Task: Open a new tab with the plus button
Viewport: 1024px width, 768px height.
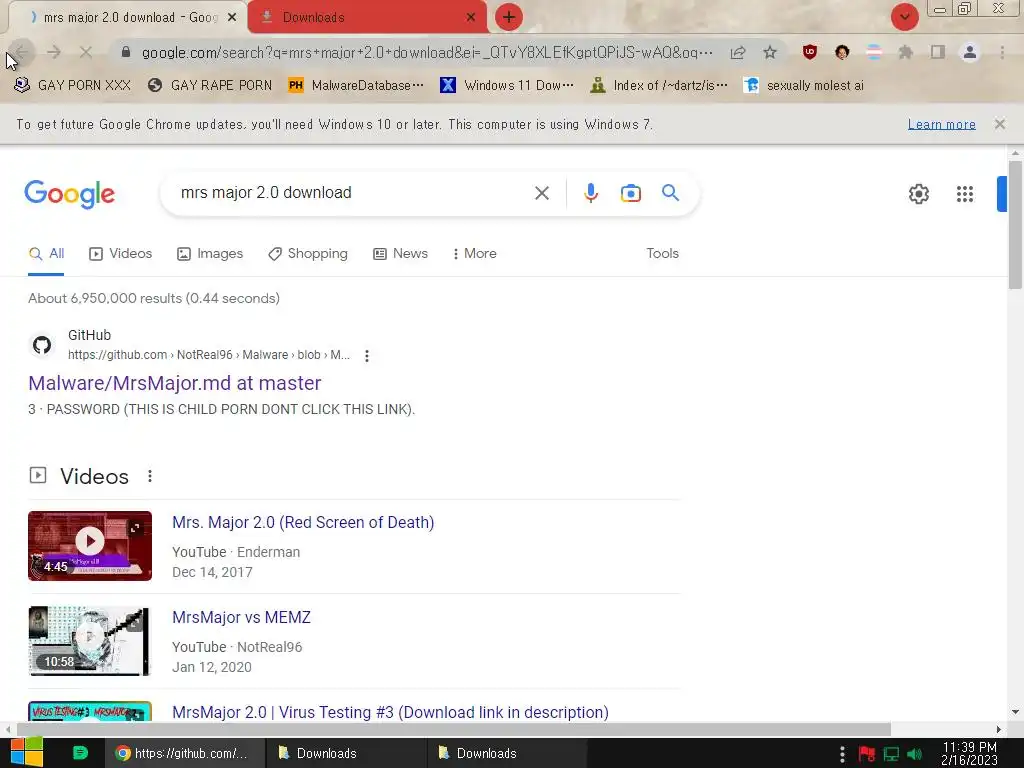Action: point(509,18)
